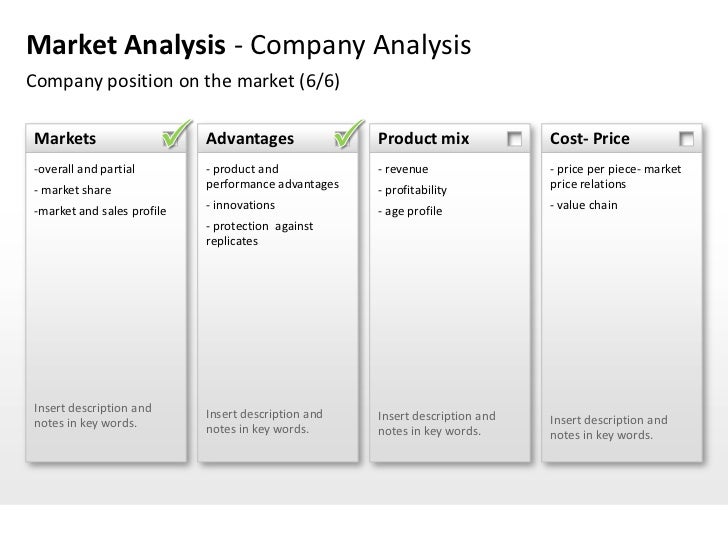The image size is (728, 546).
Task: Click the green checkmark beside Markets
Action: click(x=175, y=136)
